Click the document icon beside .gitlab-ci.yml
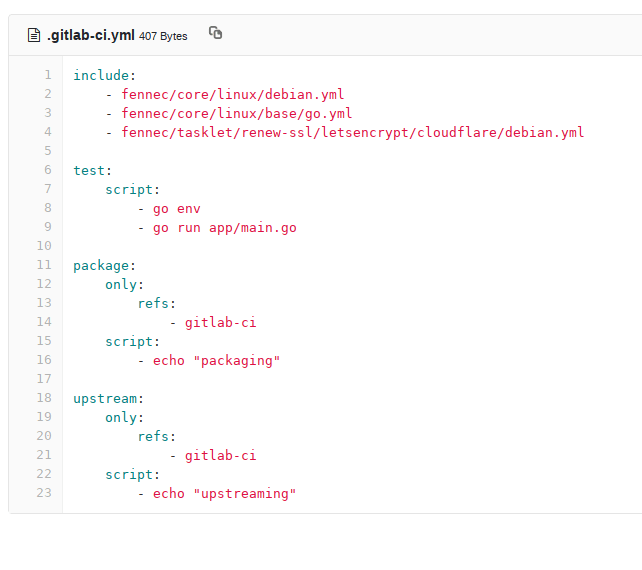 (34, 35)
